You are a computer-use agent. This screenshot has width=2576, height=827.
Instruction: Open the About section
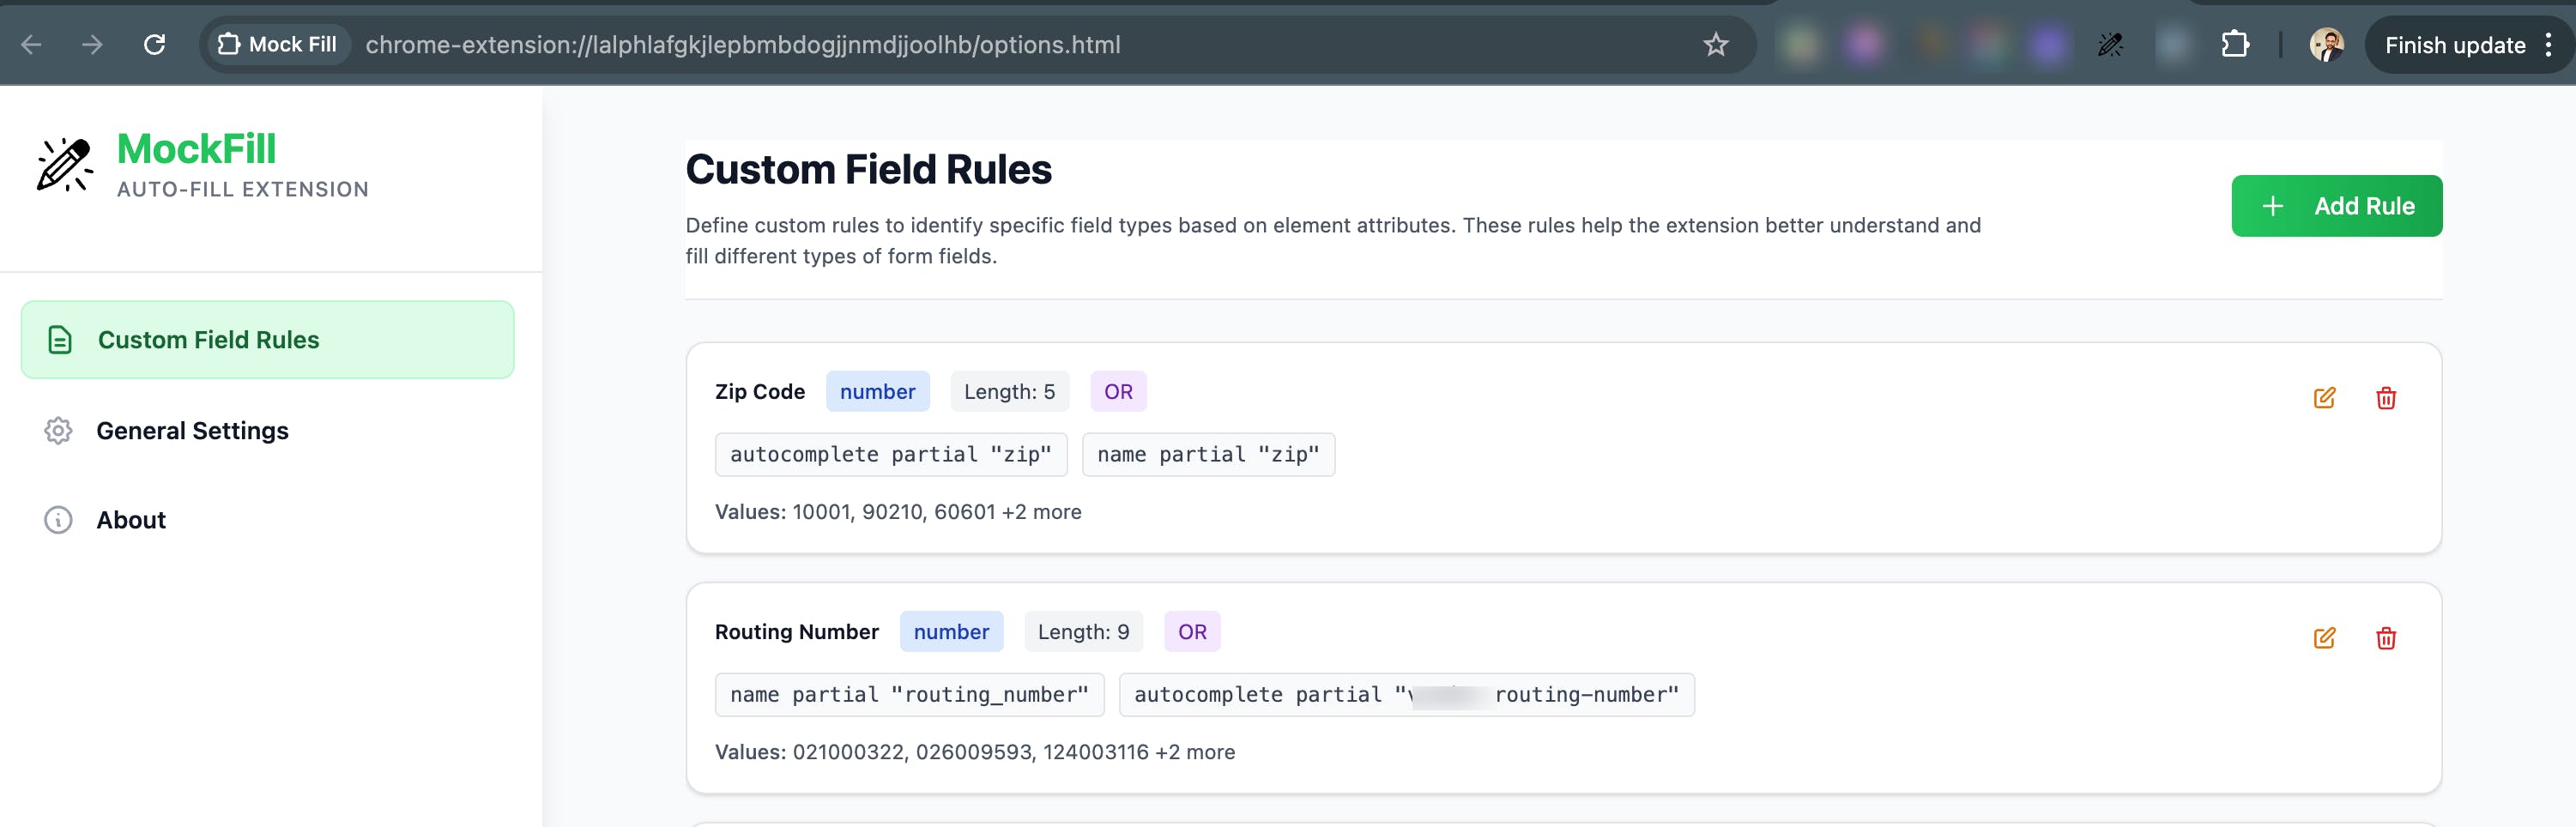(131, 520)
